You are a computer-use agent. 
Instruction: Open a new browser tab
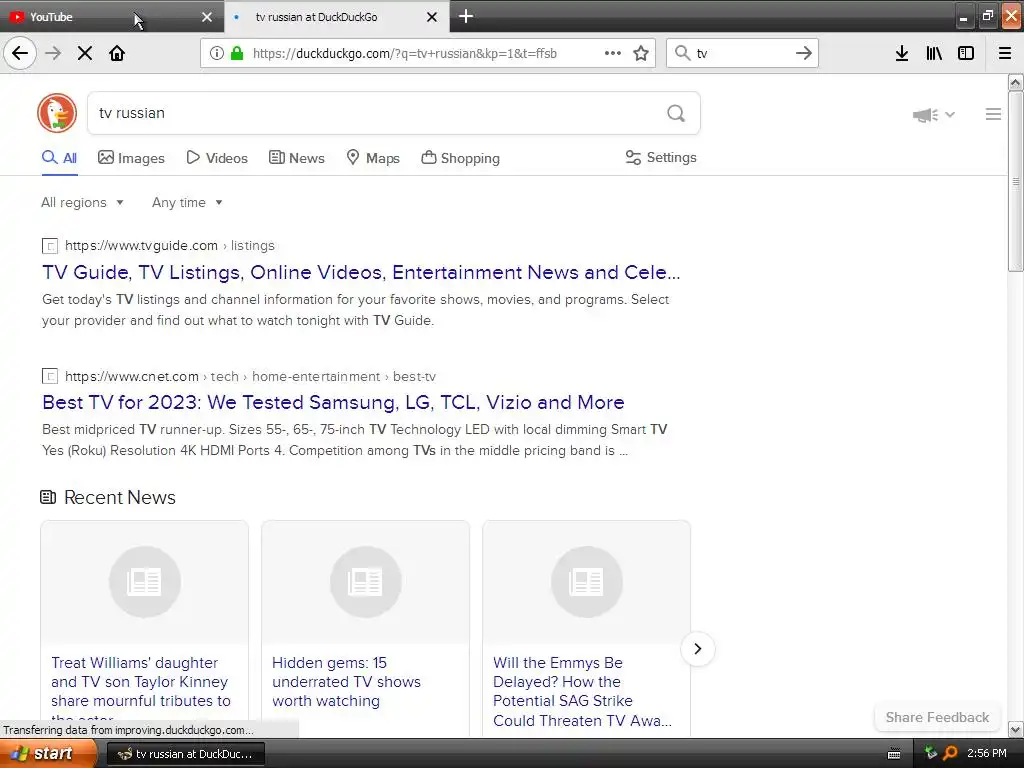466,16
